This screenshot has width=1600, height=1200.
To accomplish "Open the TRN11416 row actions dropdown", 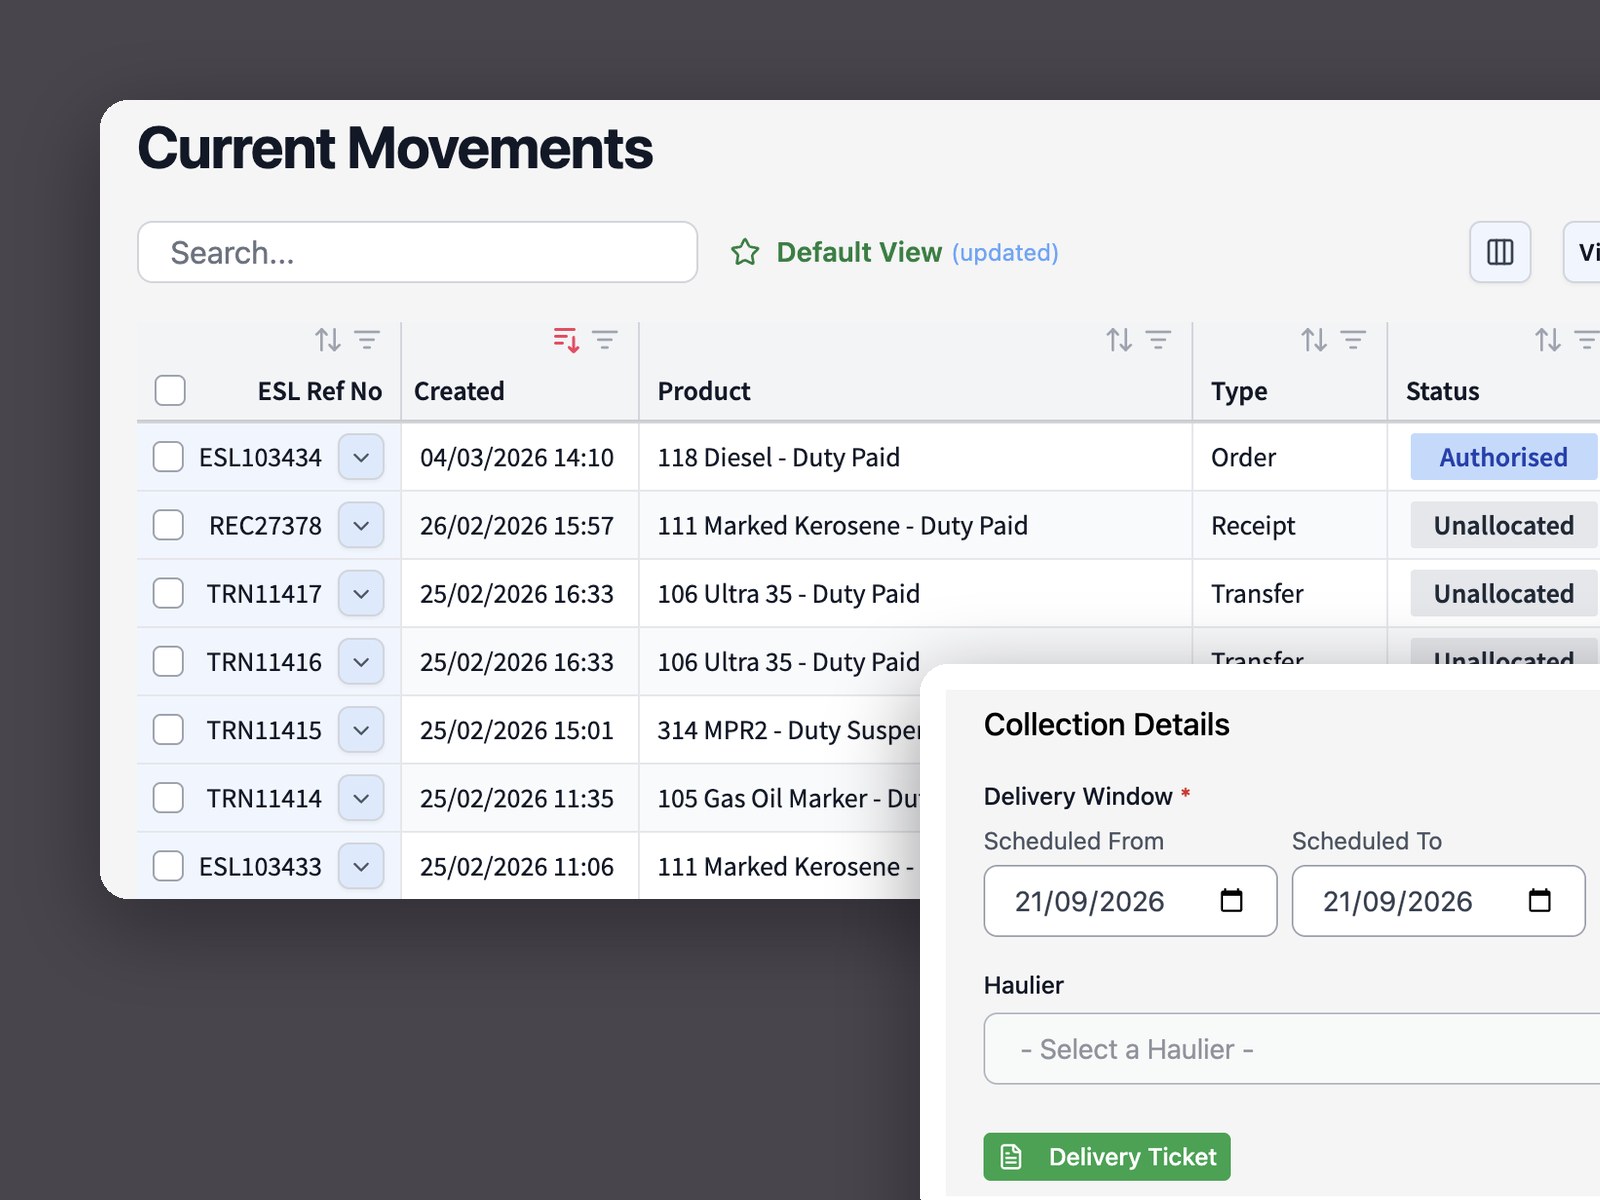I will click(361, 661).
